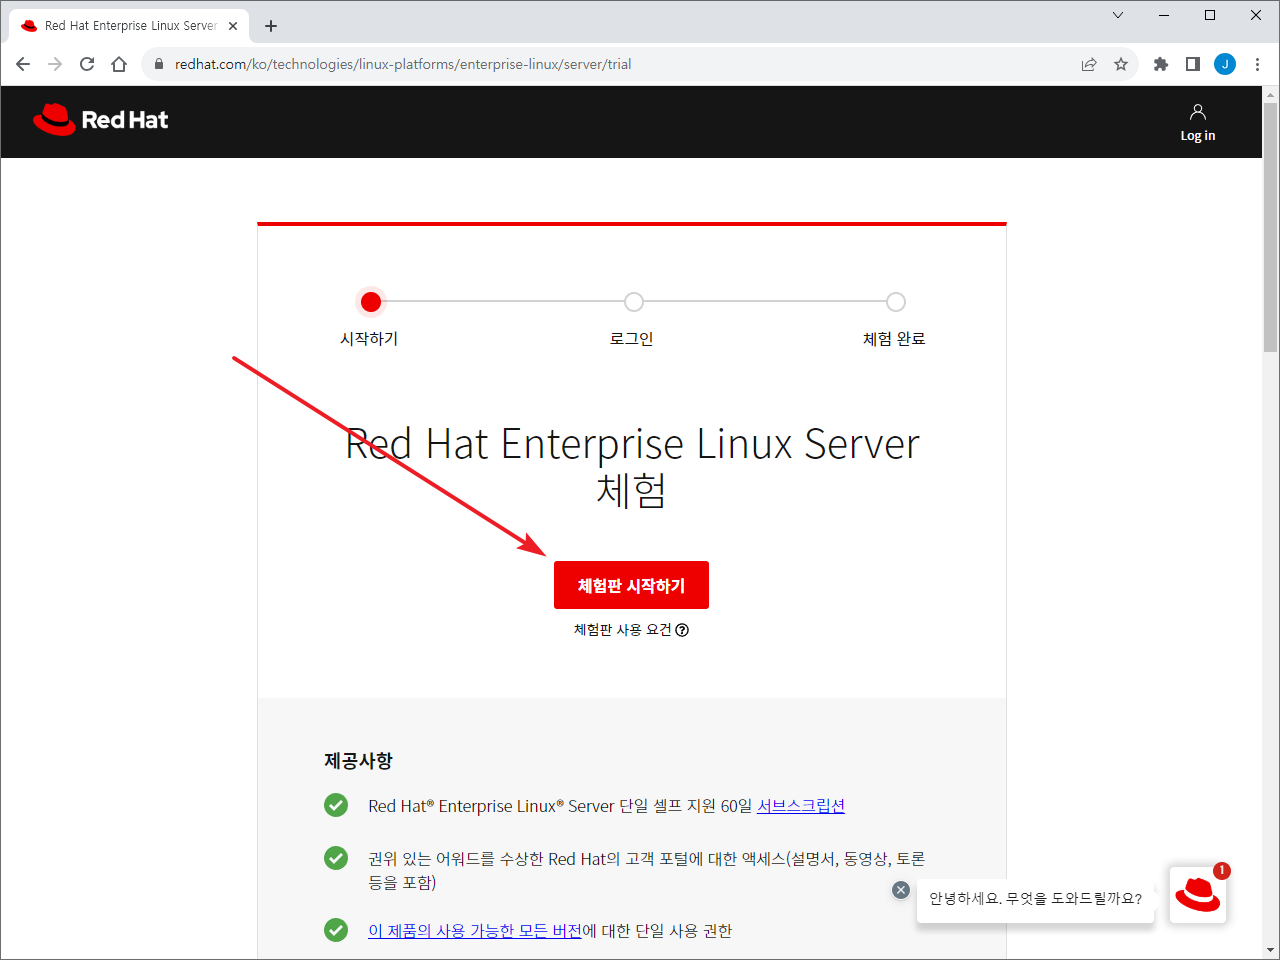The image size is (1280, 960).
Task: Click the Red Hat Enterprise Linux Server 체험 heading
Action: [x=632, y=467]
